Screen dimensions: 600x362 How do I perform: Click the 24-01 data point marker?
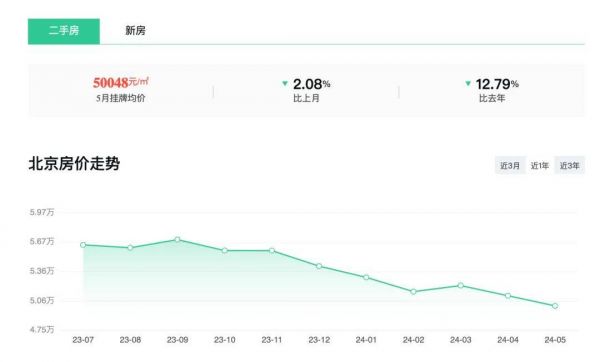pos(366,277)
